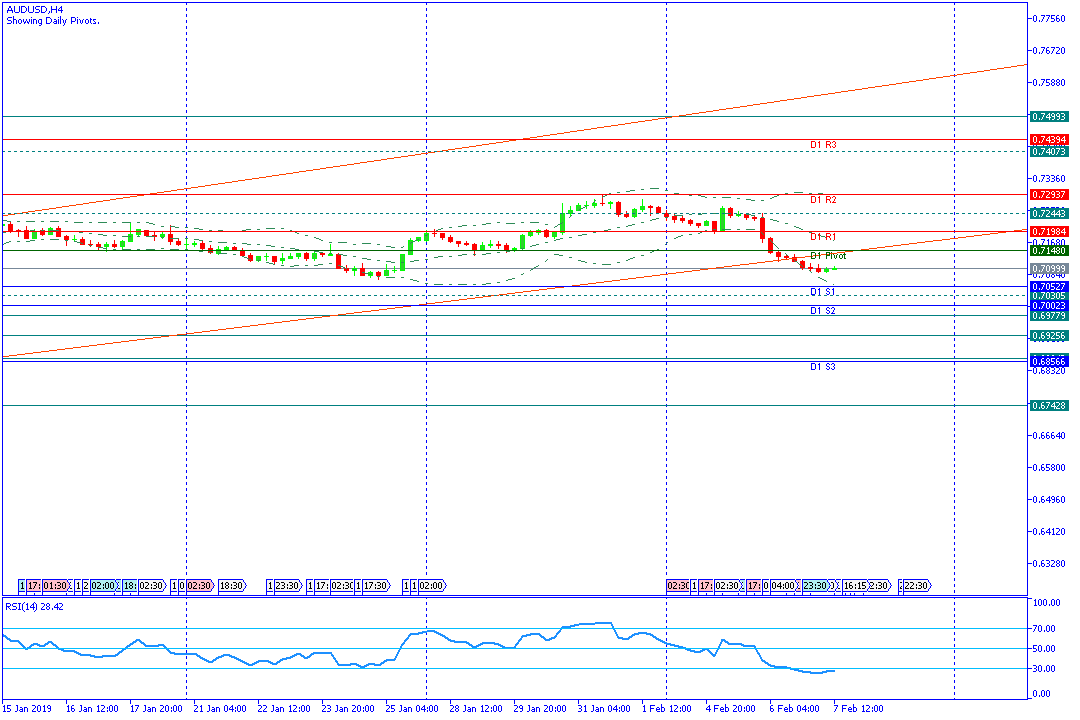Click the D1 Pivot line label
Screen dimensions: 1080x720
pos(828,256)
